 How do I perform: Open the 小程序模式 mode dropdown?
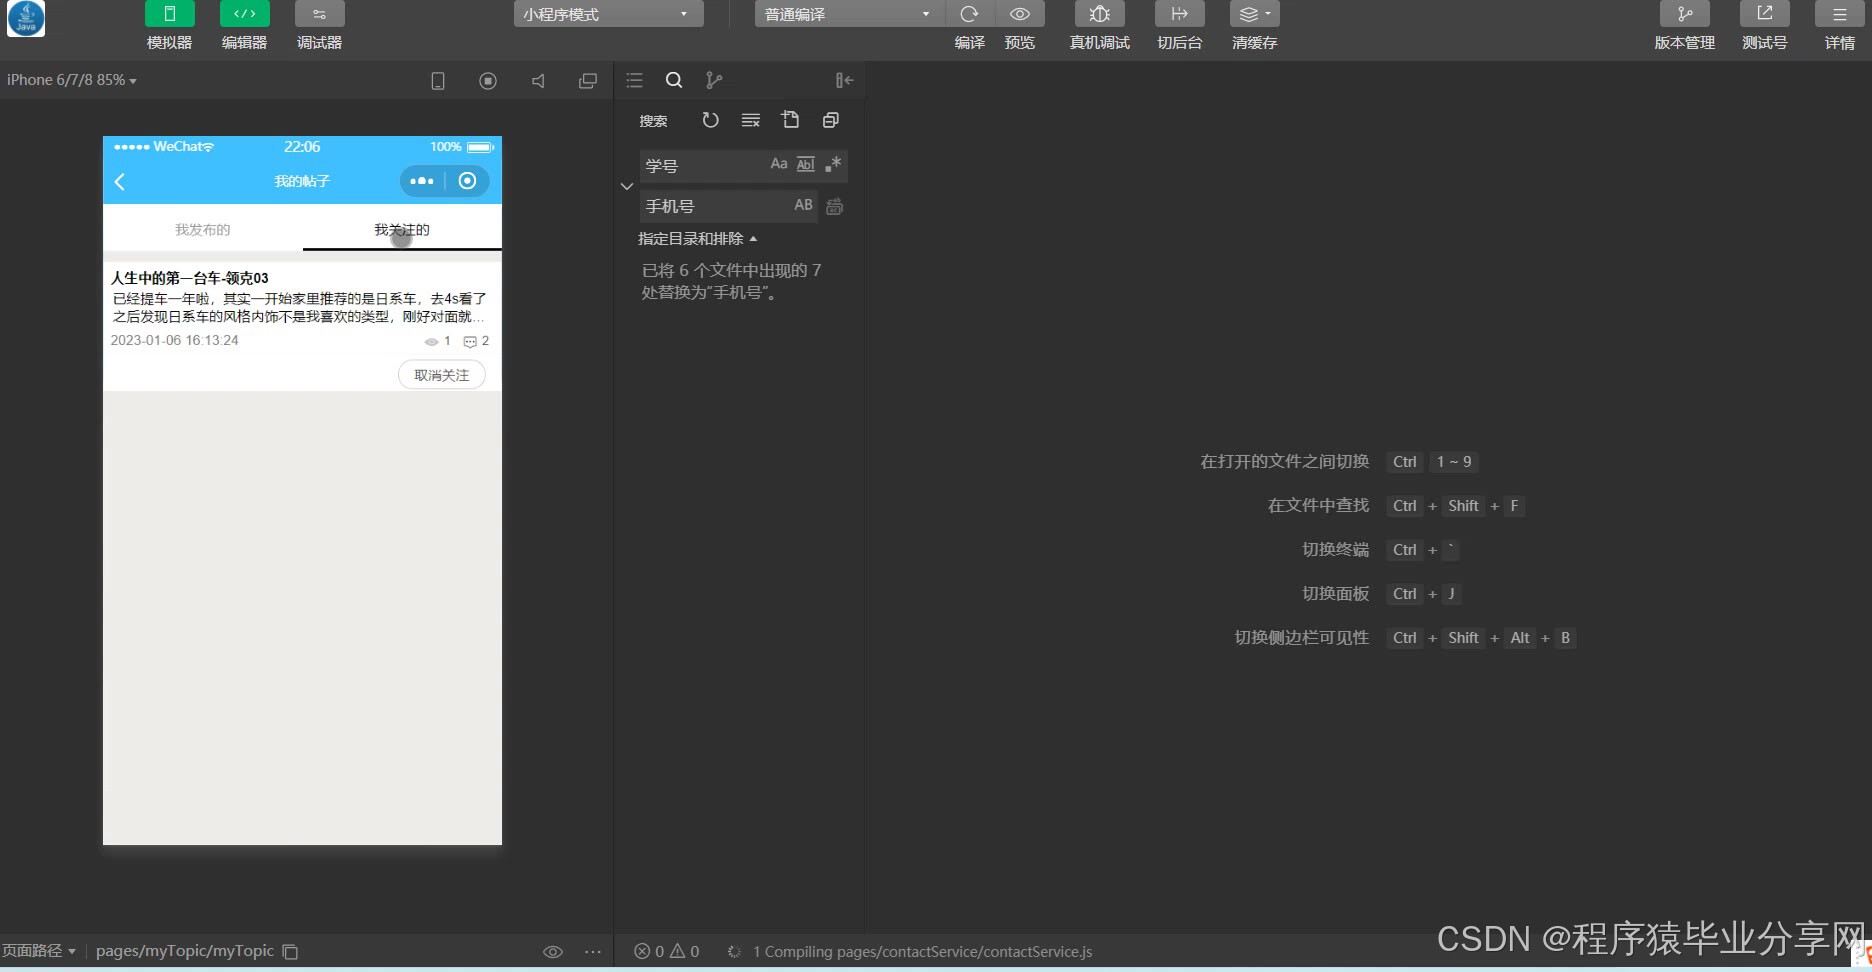(608, 14)
